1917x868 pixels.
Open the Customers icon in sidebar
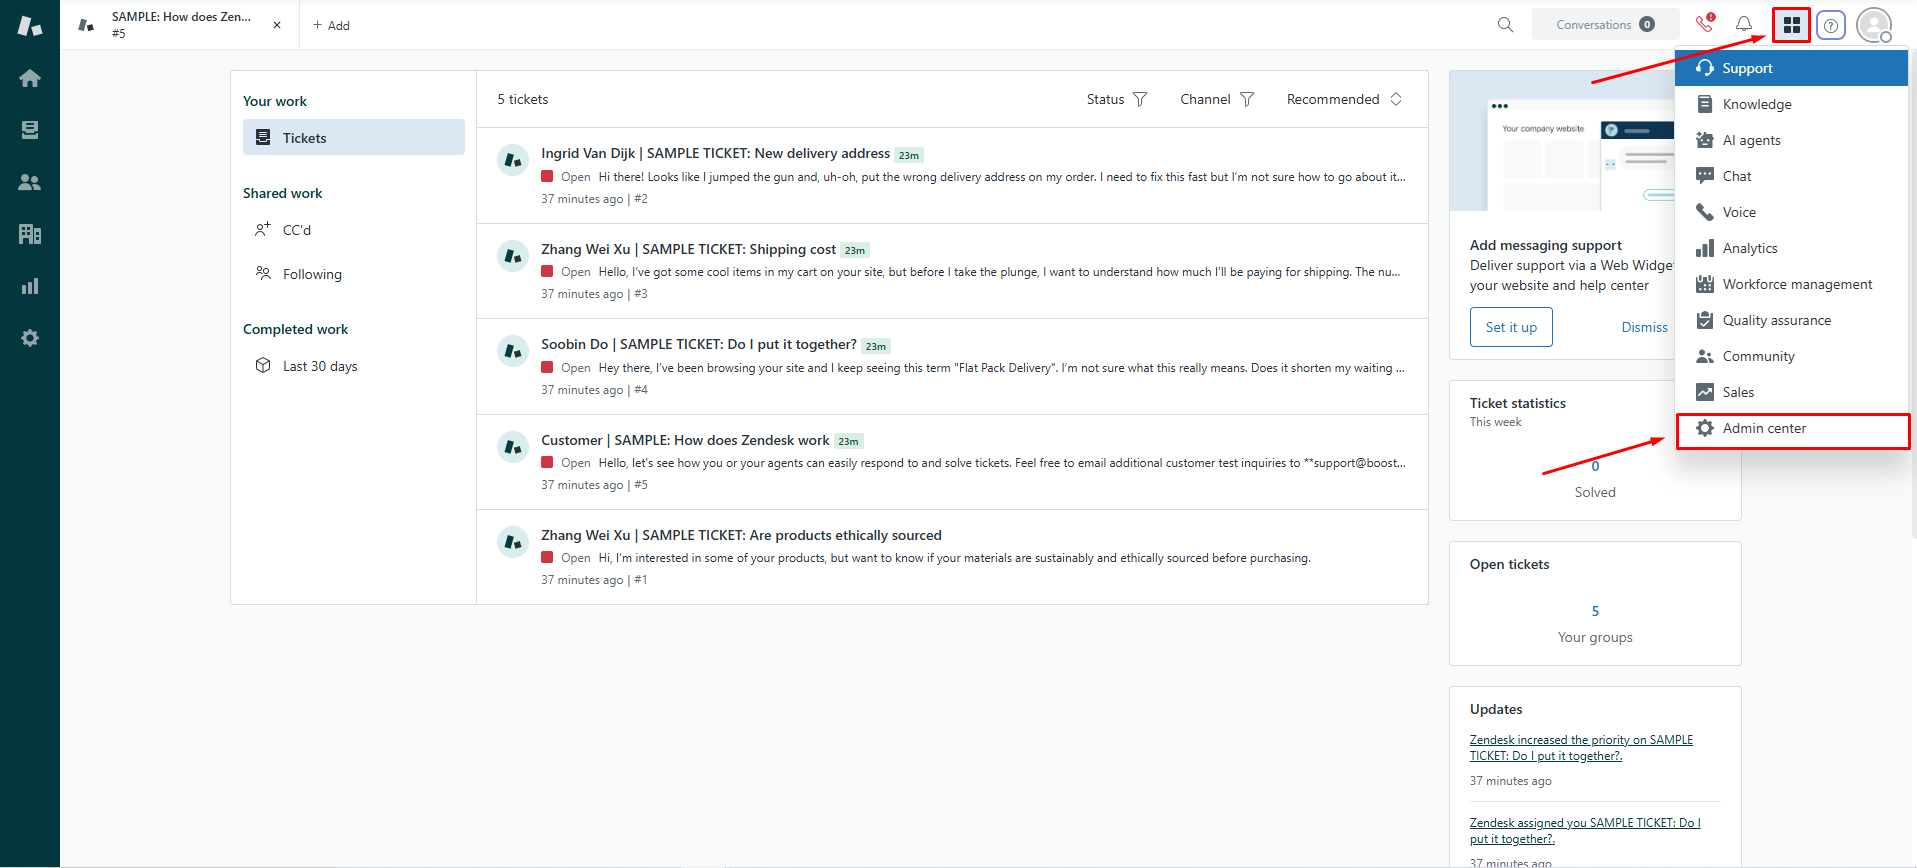(x=30, y=182)
